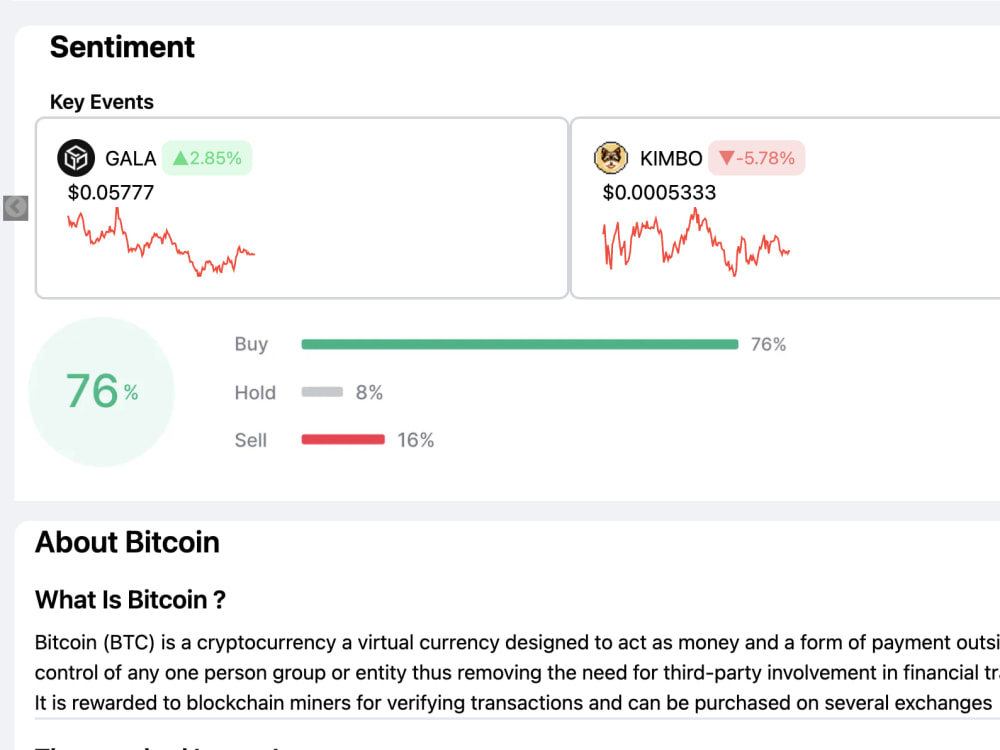Open the KIMBO key event card
The width and height of the screenshot is (1000, 750).
click(785, 208)
